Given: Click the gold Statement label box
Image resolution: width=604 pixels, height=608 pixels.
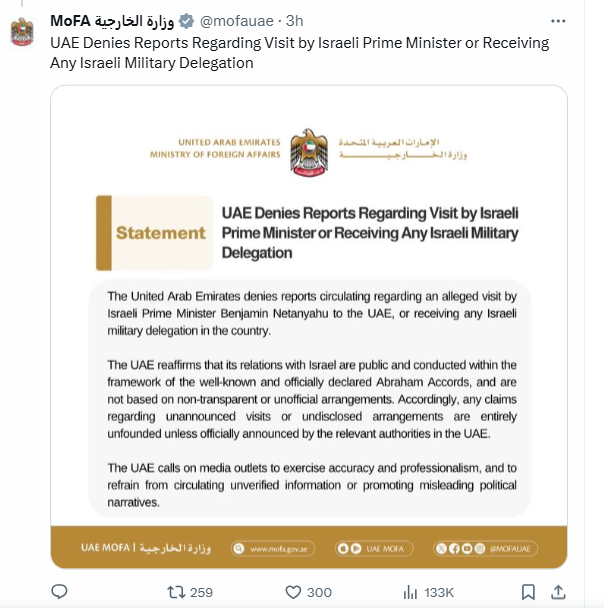Looking at the screenshot, I should coord(154,233).
